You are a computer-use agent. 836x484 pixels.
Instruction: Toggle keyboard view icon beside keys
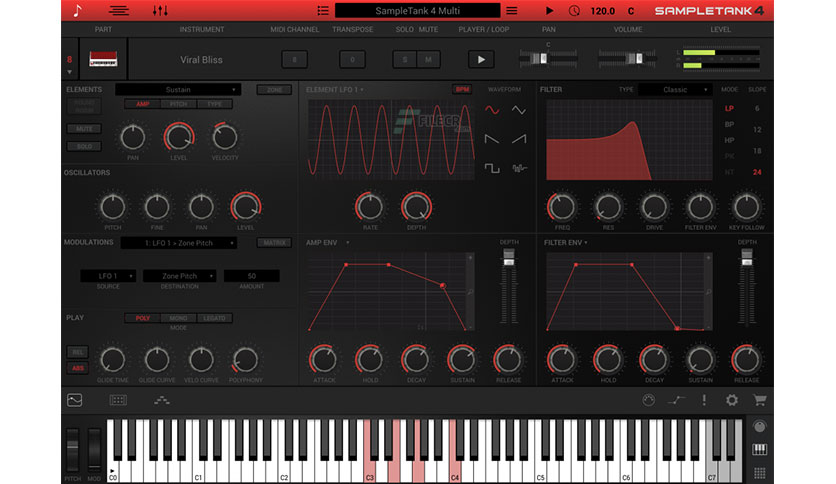click(x=760, y=449)
